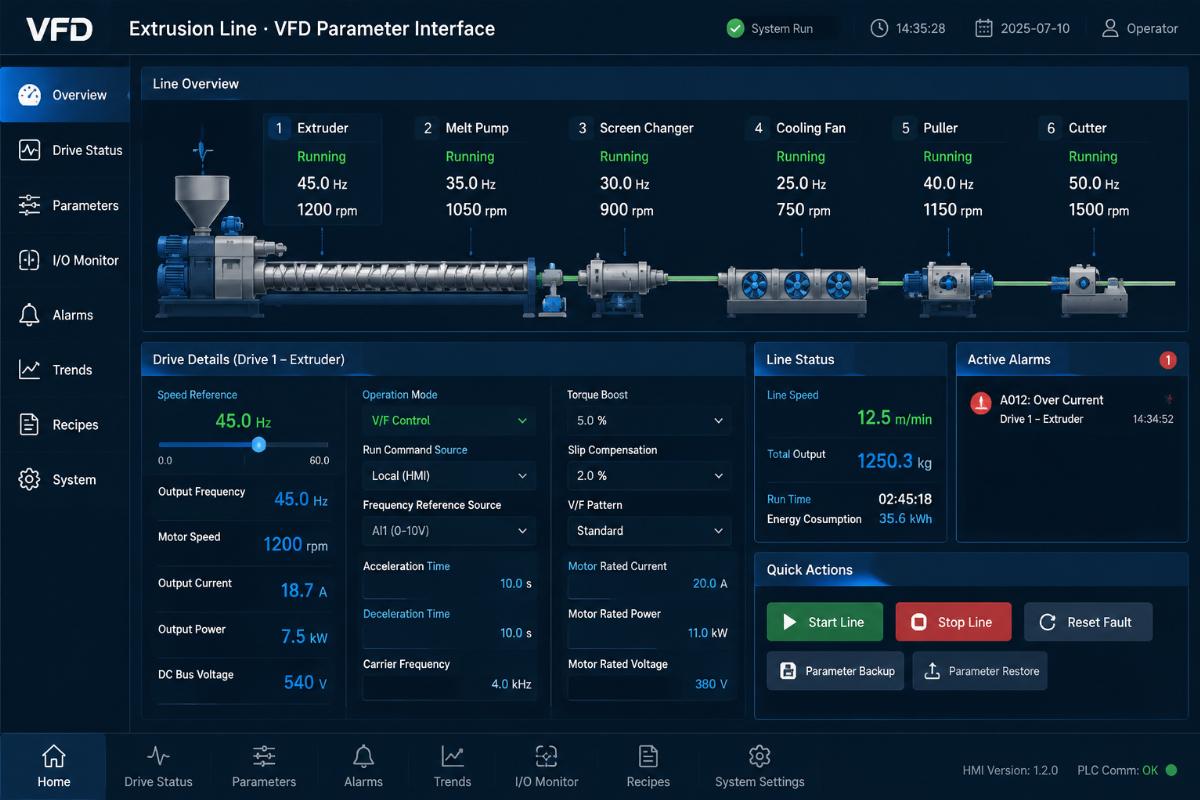Open the System gear icon in sidebar
Screen dimensions: 1200x800
tap(29, 479)
